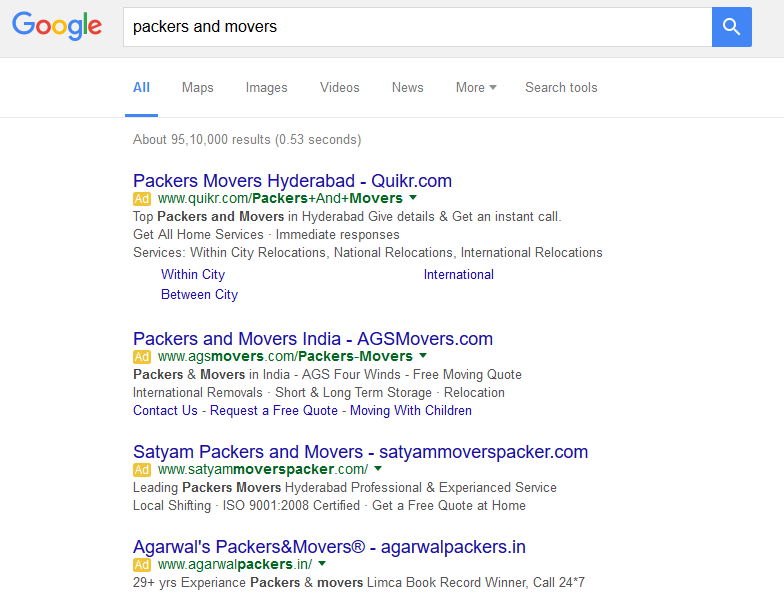Image resolution: width=784 pixels, height=604 pixels.
Task: Expand dropdown arrow next to satyammoverspacker.com URL
Action: 378,469
